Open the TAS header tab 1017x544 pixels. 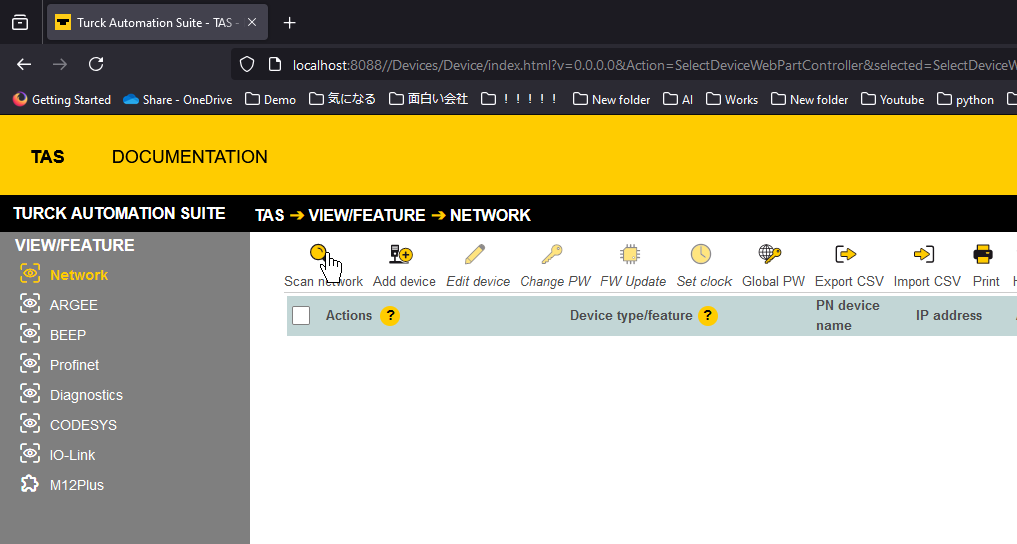pyautogui.click(x=47, y=157)
